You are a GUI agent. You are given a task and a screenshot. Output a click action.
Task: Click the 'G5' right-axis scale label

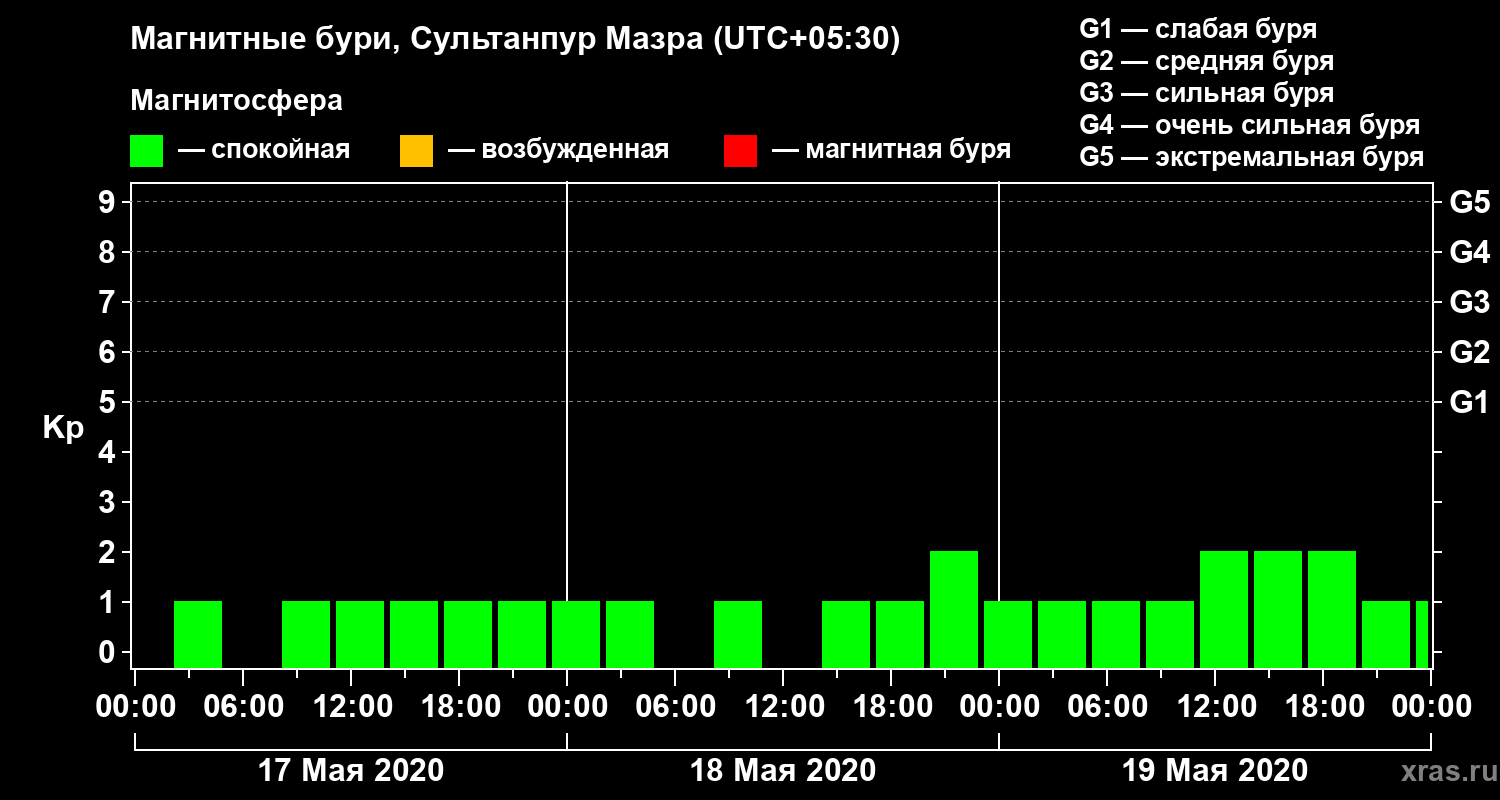[1469, 202]
